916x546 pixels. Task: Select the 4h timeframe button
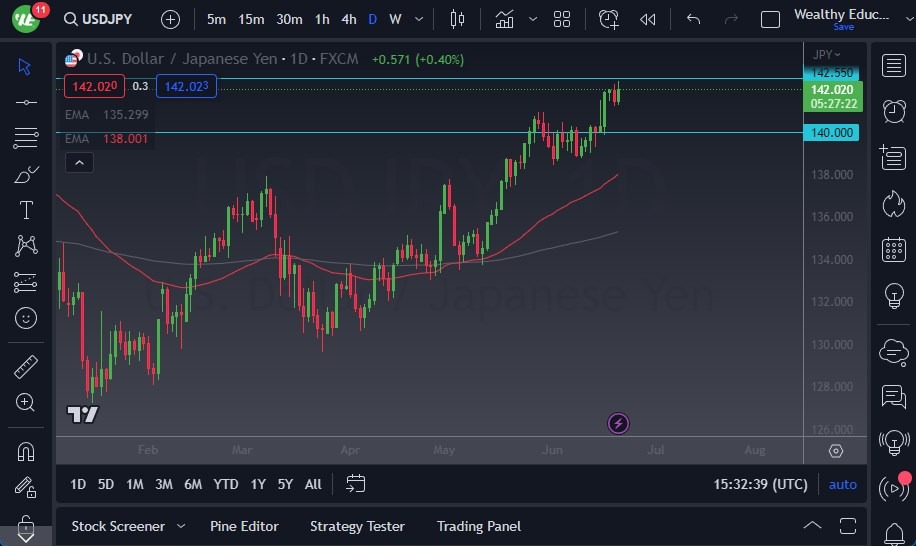pos(348,19)
